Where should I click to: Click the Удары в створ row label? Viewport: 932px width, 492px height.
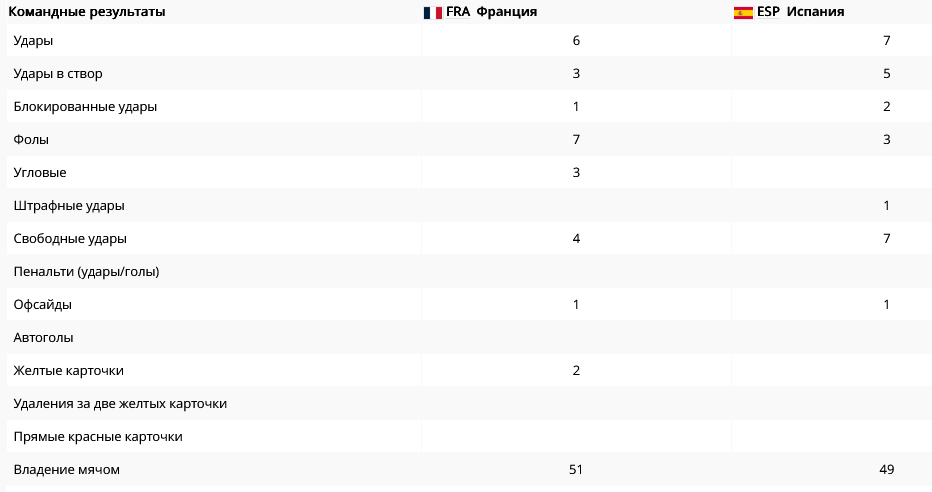(58, 74)
